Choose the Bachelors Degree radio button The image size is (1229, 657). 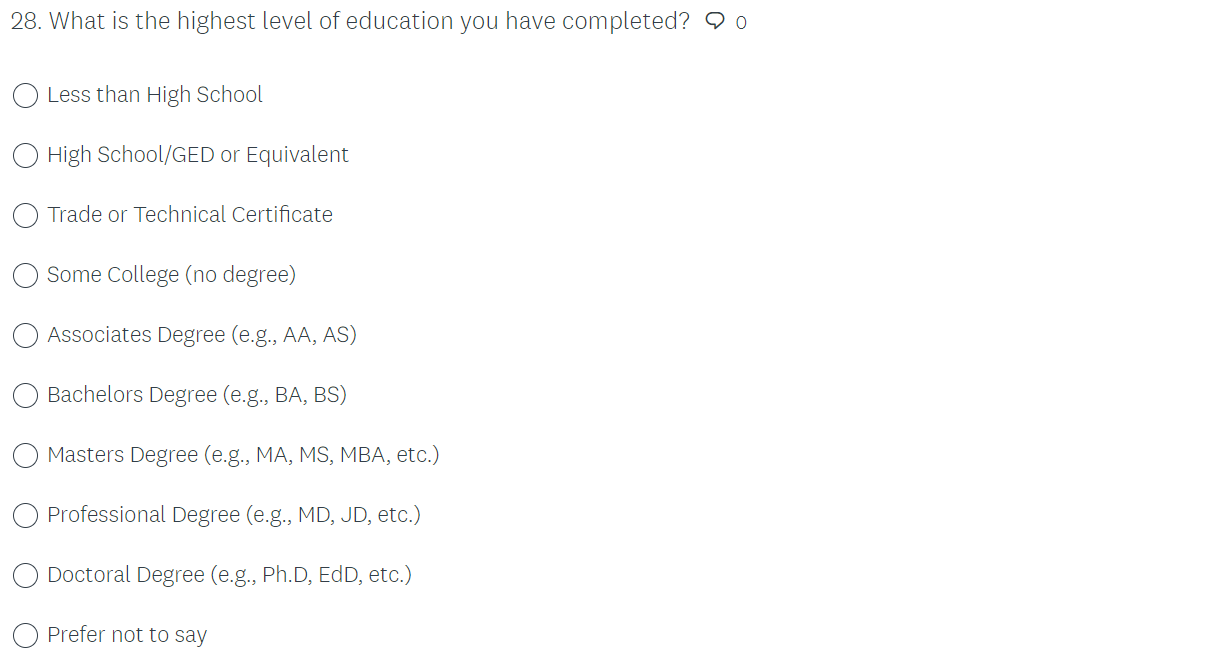26,395
